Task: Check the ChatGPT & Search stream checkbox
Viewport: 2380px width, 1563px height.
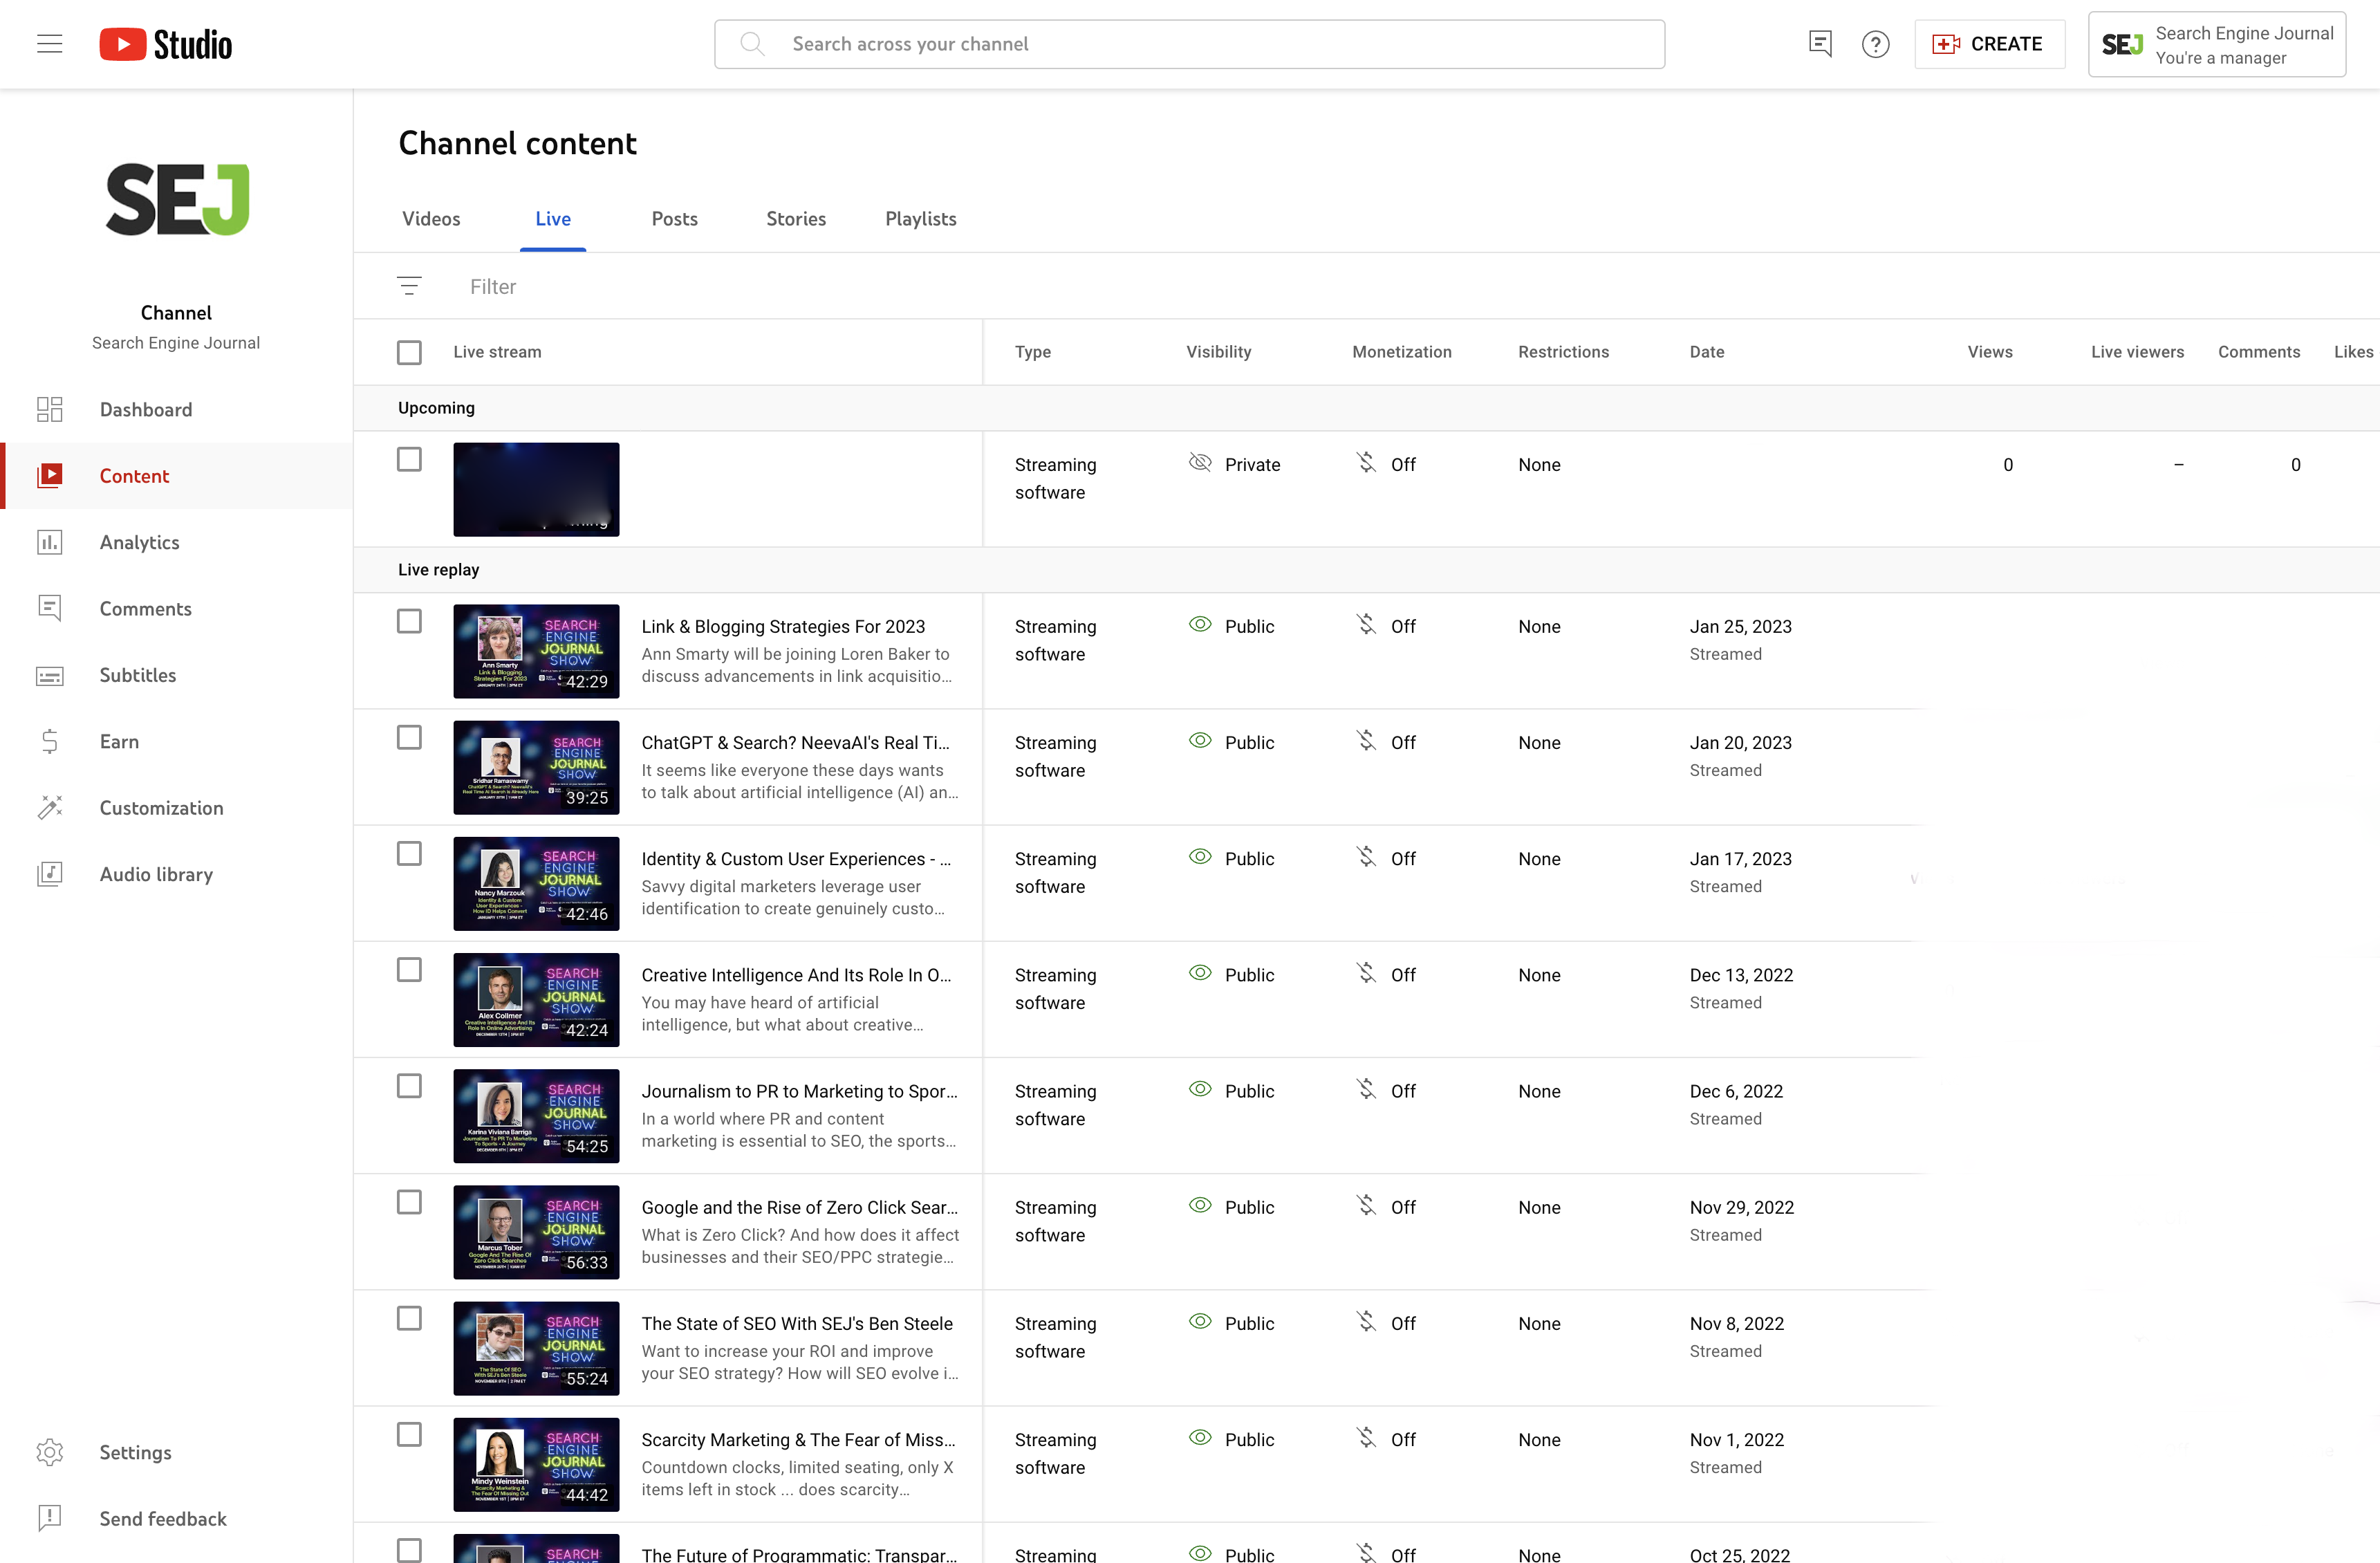Action: pos(409,737)
